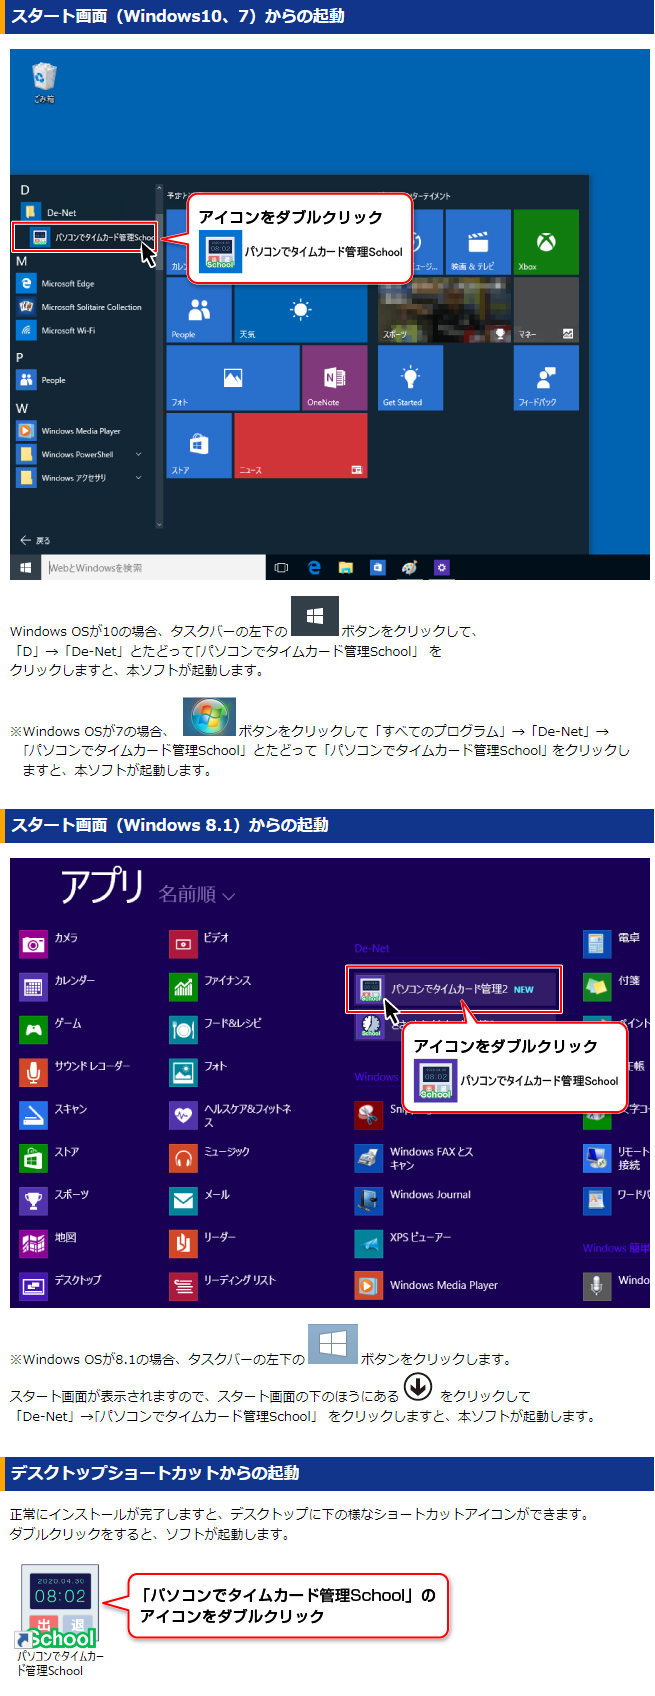Click the パソコンでタイムカード管理School desktop shortcut

(59, 1620)
